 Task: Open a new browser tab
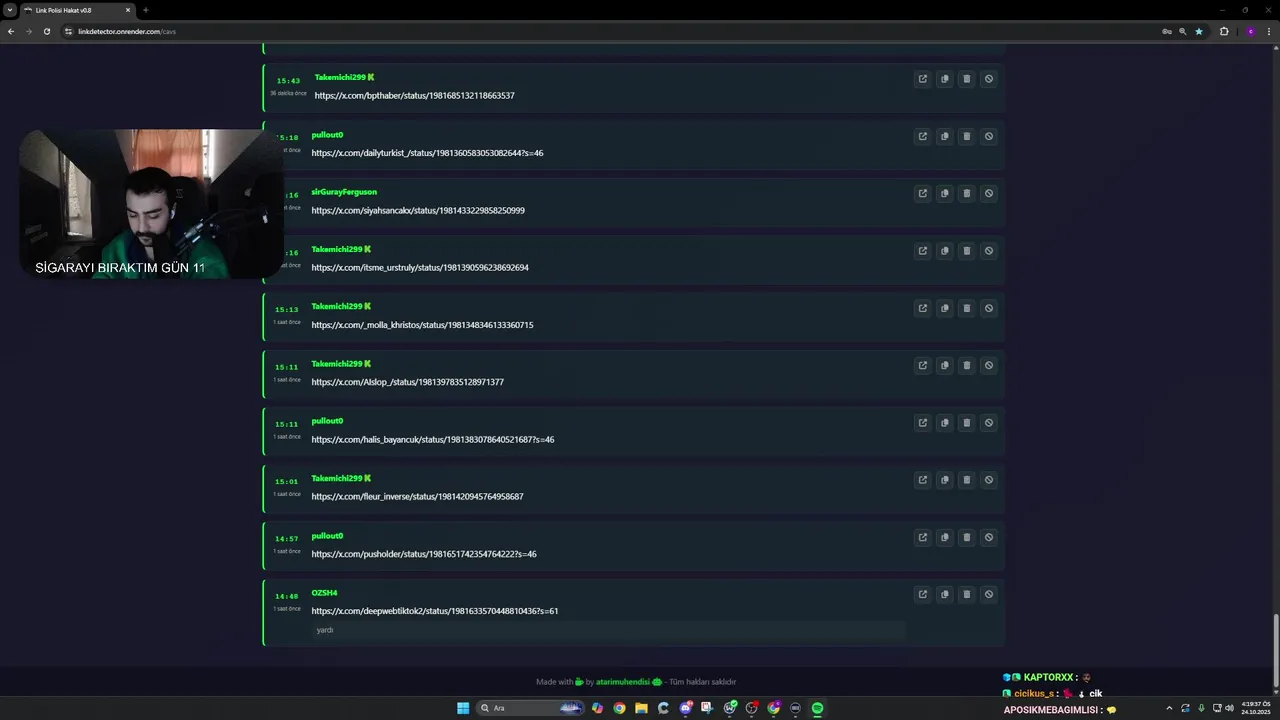(146, 10)
